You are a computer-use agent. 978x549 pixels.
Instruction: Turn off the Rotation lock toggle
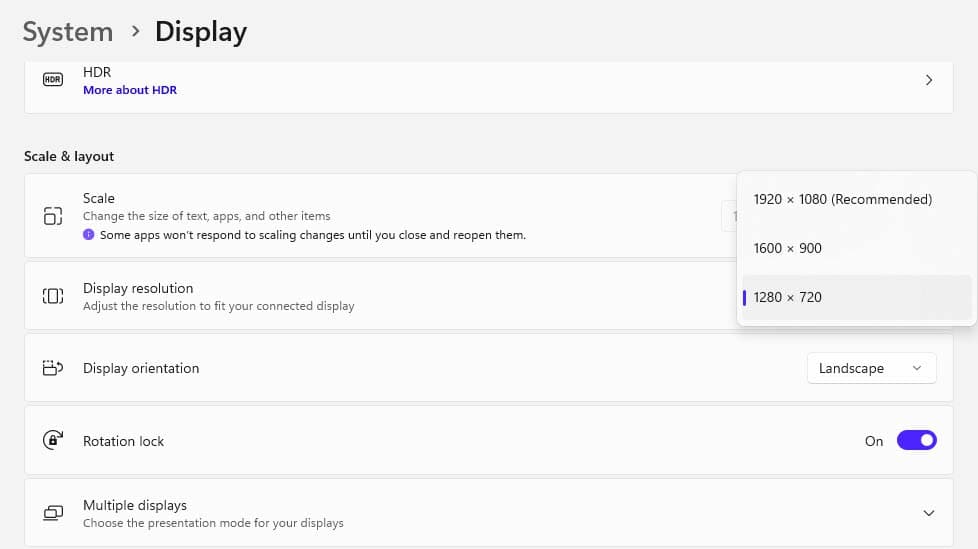[916, 440]
